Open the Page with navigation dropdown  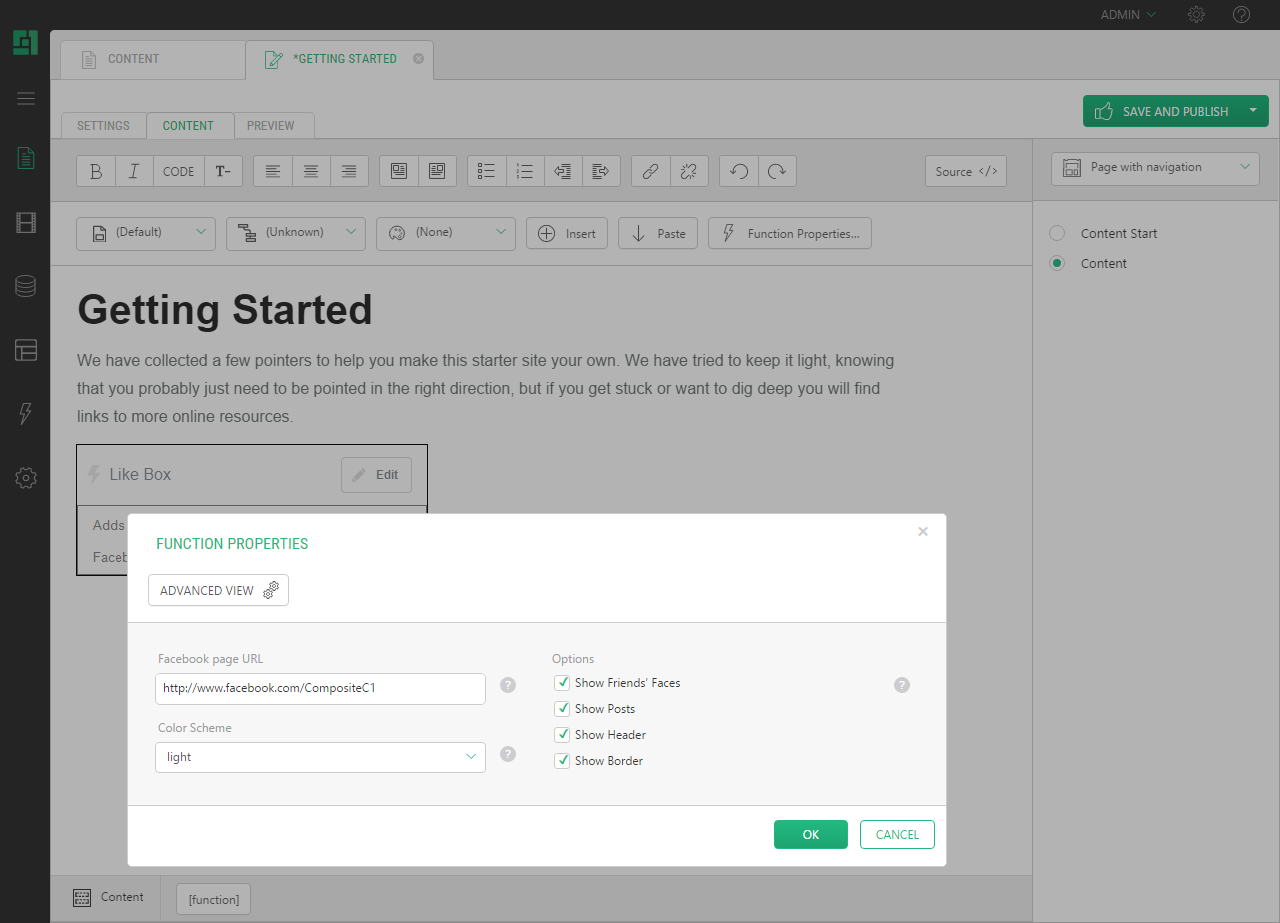coord(1155,168)
